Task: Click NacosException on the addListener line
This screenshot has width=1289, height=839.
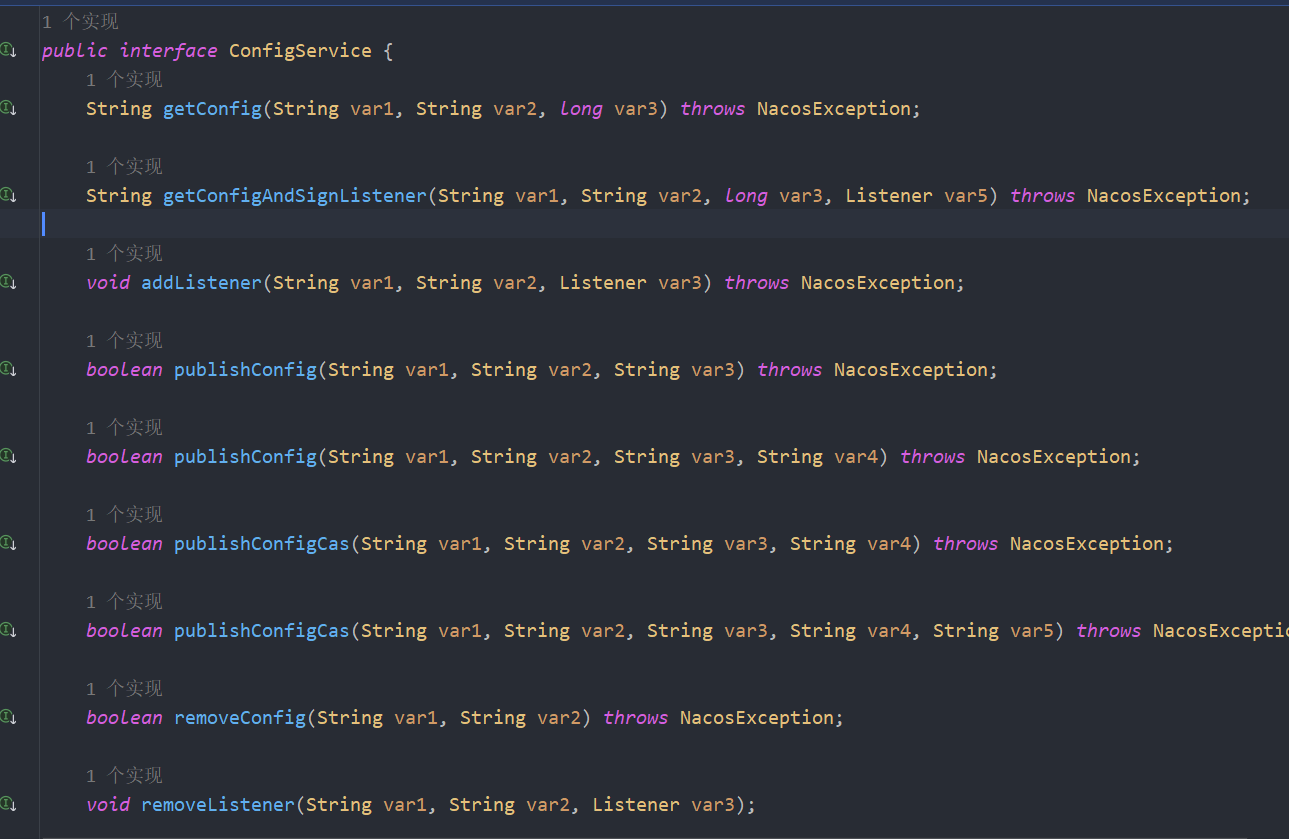Action: 878,283
